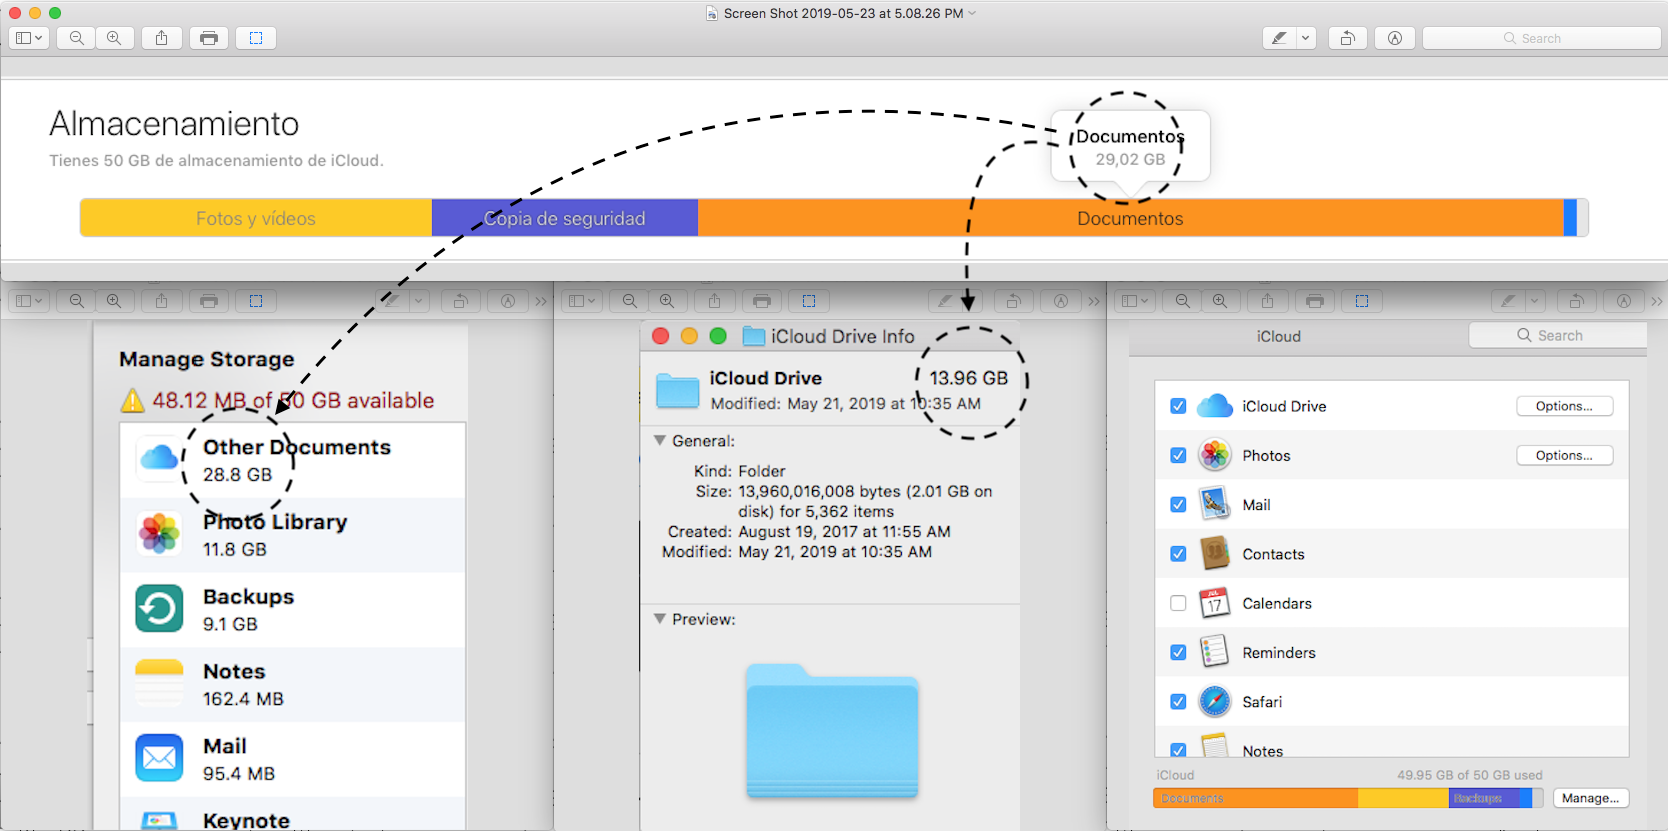Open Share in the front Preview toolbar
1668x831 pixels.
pyautogui.click(x=161, y=38)
